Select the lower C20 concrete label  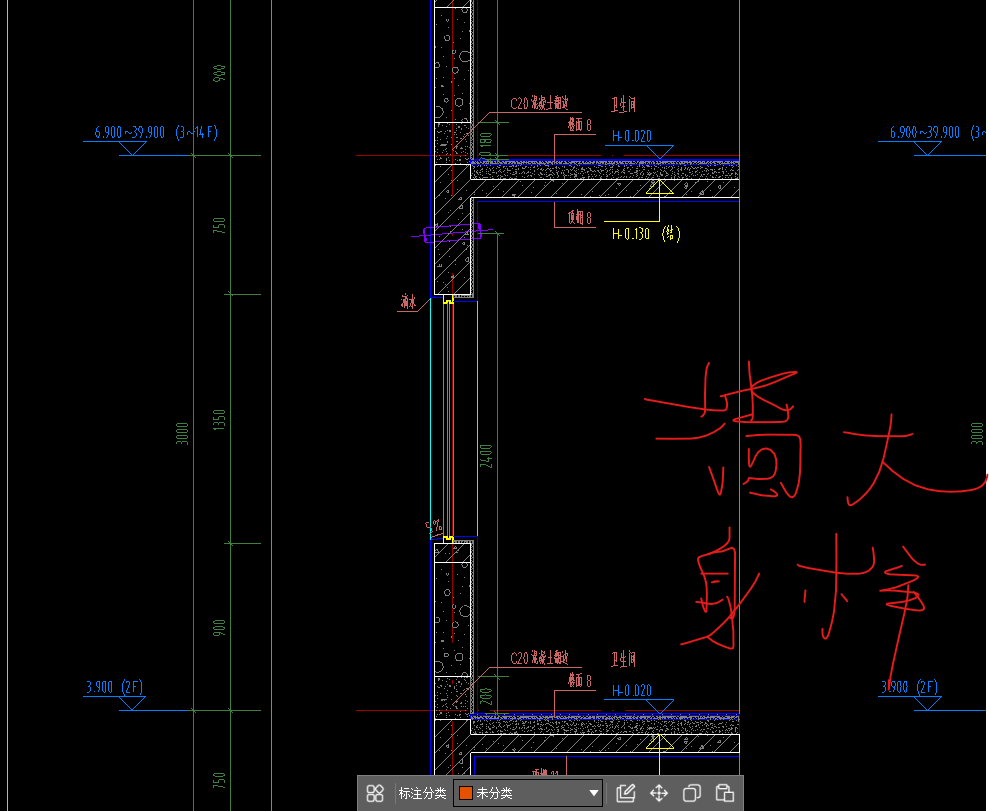tap(539, 658)
